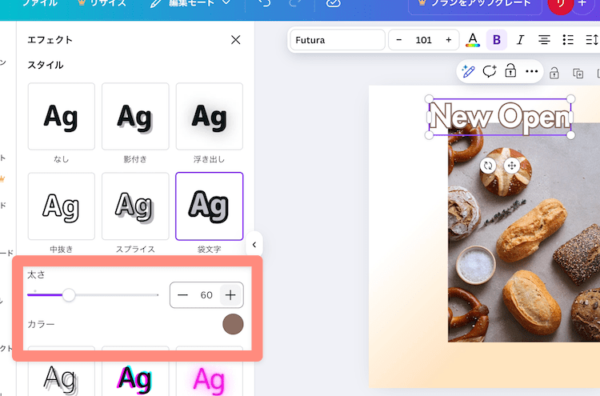Open the Magic Write pencil tool

468,71
